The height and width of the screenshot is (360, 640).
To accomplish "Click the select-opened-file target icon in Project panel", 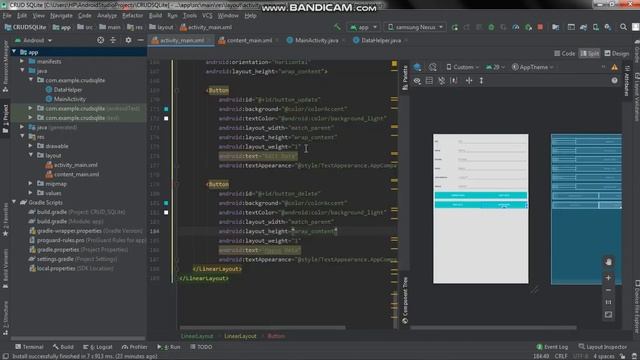I will (100, 40).
